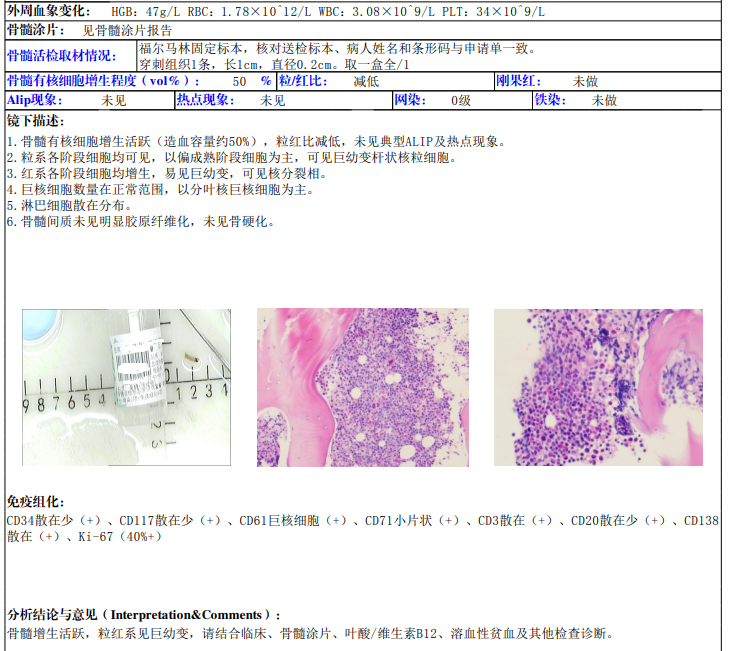
Task: Select the 免疫组化 section heading
Action: (x=35, y=501)
